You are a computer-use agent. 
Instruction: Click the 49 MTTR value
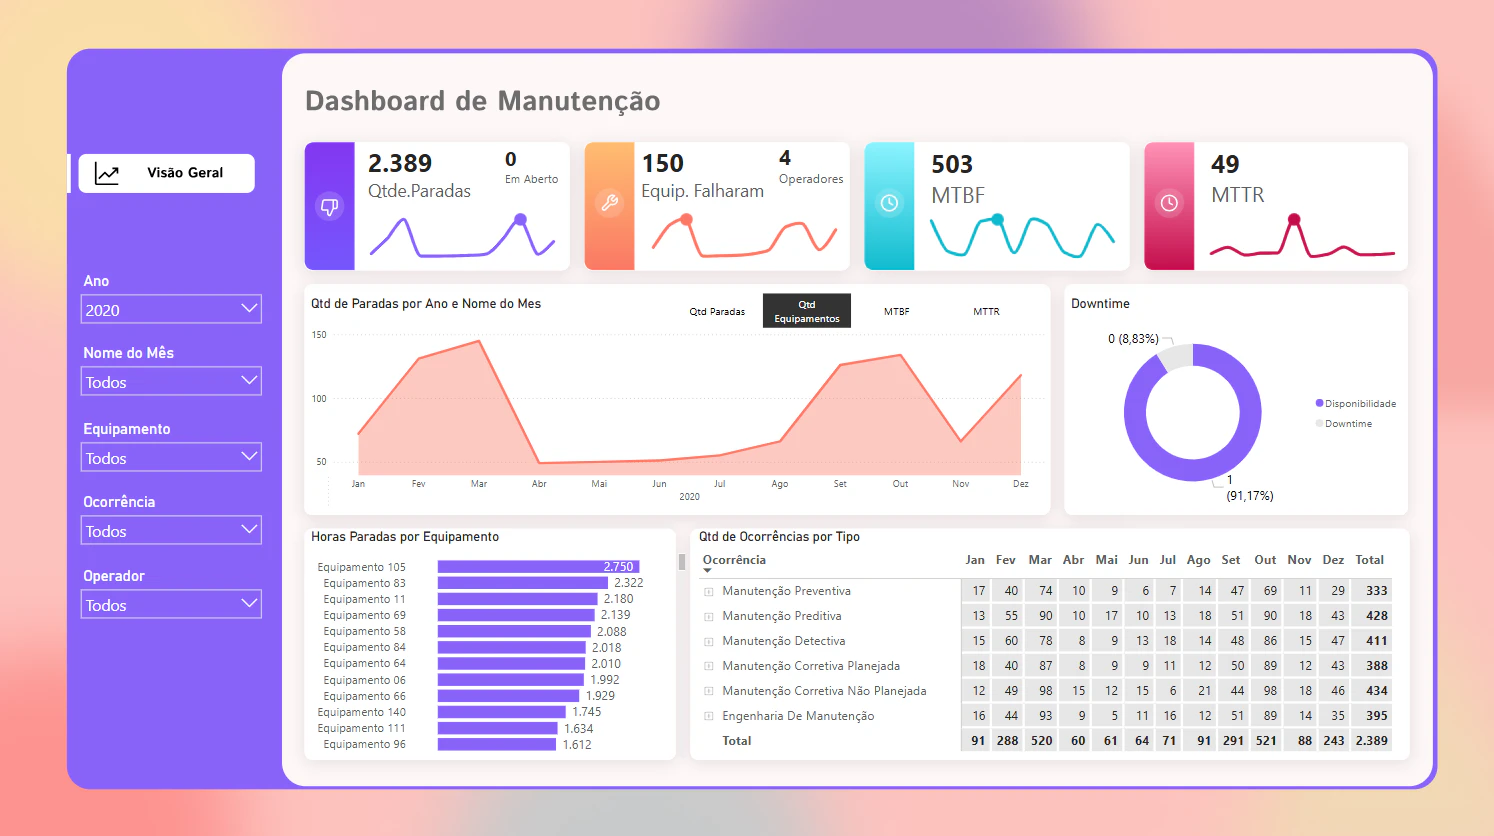point(1225,164)
